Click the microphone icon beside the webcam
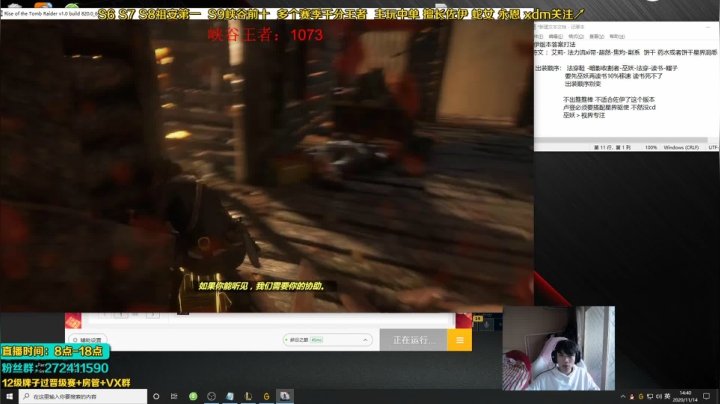 coord(486,325)
